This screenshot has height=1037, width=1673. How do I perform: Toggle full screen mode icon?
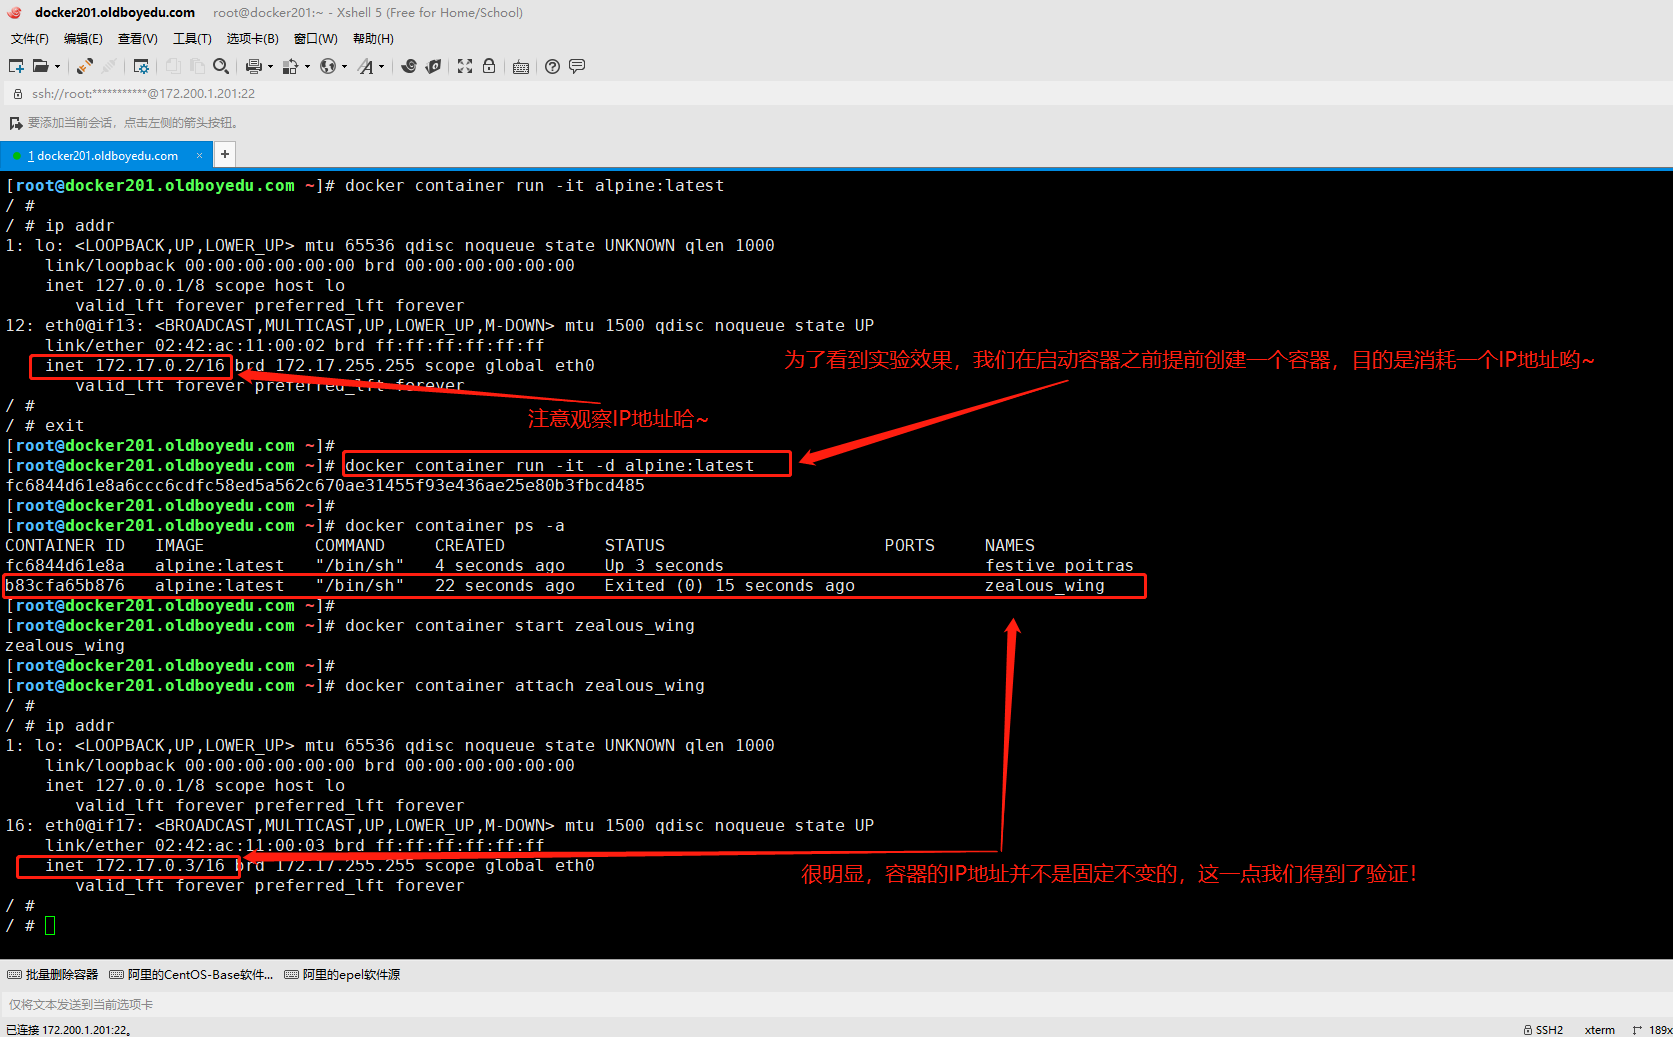click(x=465, y=66)
